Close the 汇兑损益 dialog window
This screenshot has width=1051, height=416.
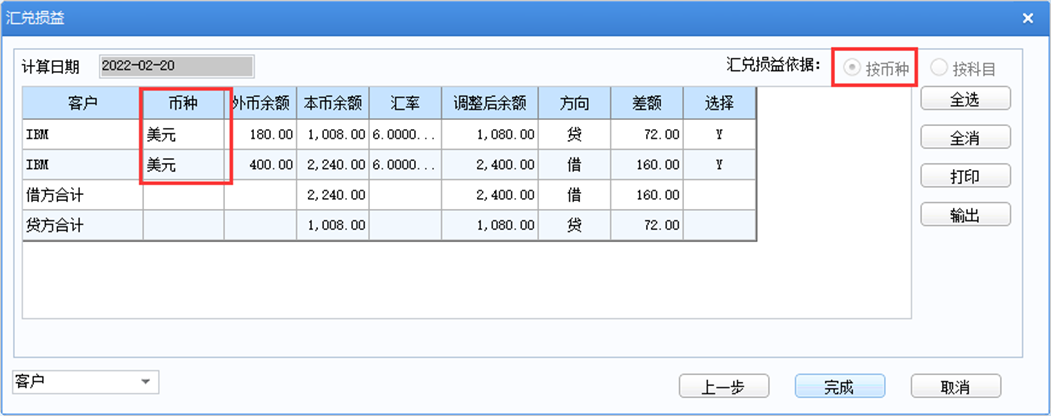point(1027,18)
